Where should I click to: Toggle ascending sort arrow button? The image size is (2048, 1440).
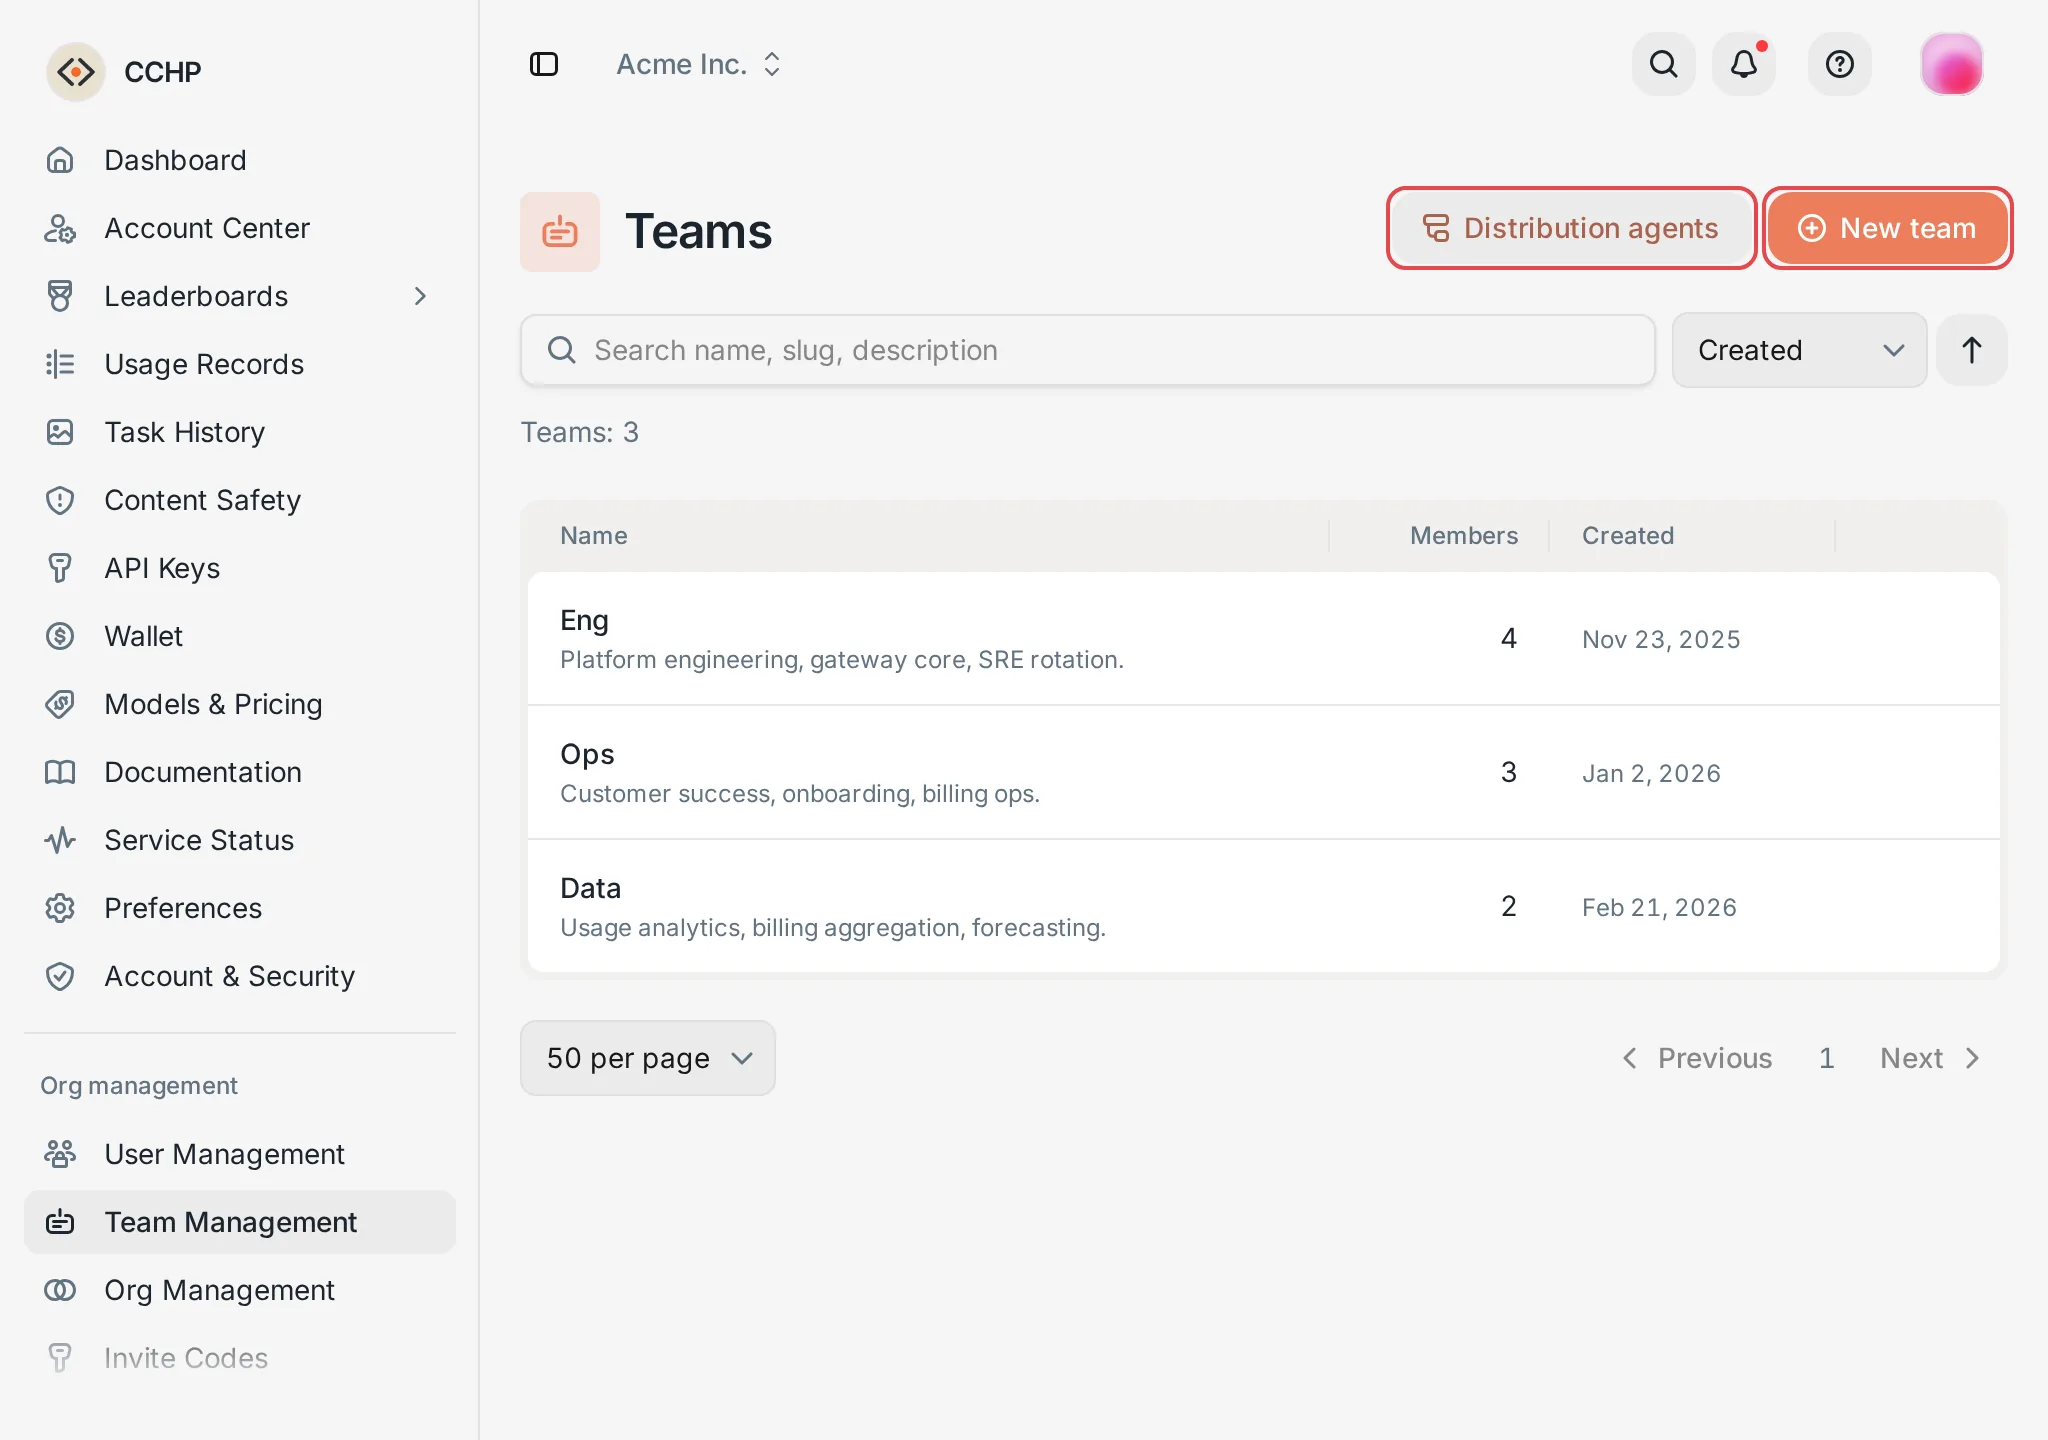[1972, 350]
